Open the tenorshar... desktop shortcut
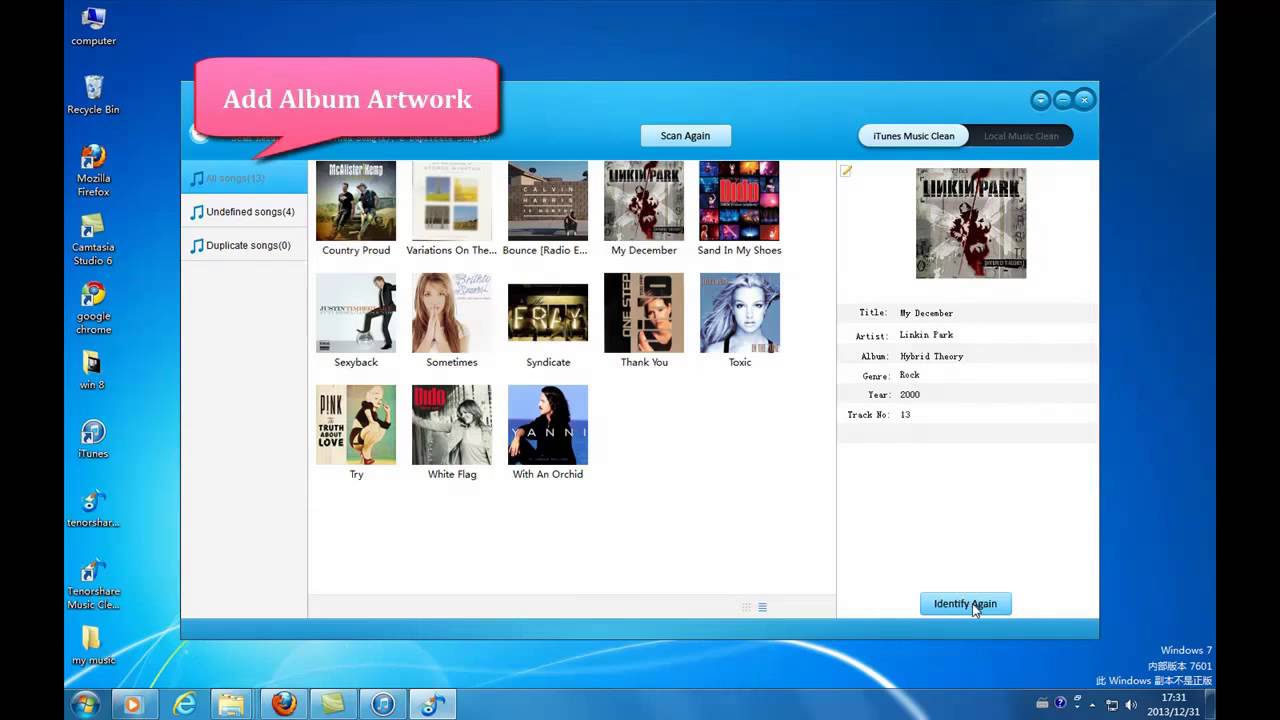Viewport: 1280px width, 720px height. point(93,508)
